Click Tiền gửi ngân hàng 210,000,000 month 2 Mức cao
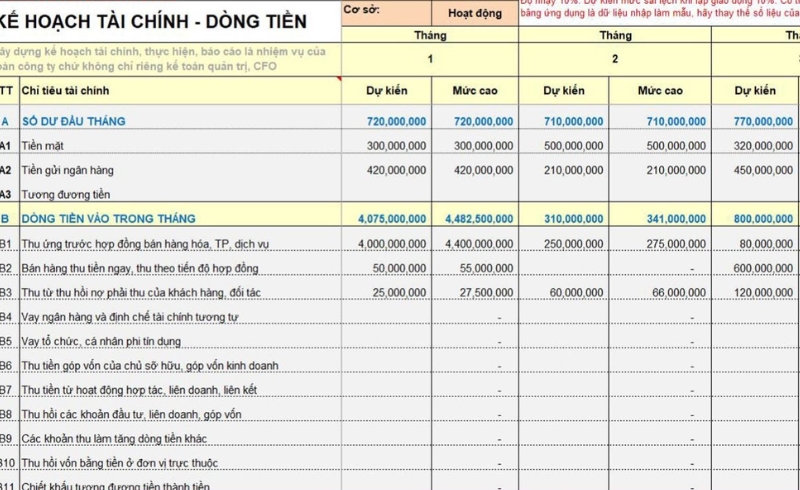The image size is (800, 490). (x=677, y=170)
